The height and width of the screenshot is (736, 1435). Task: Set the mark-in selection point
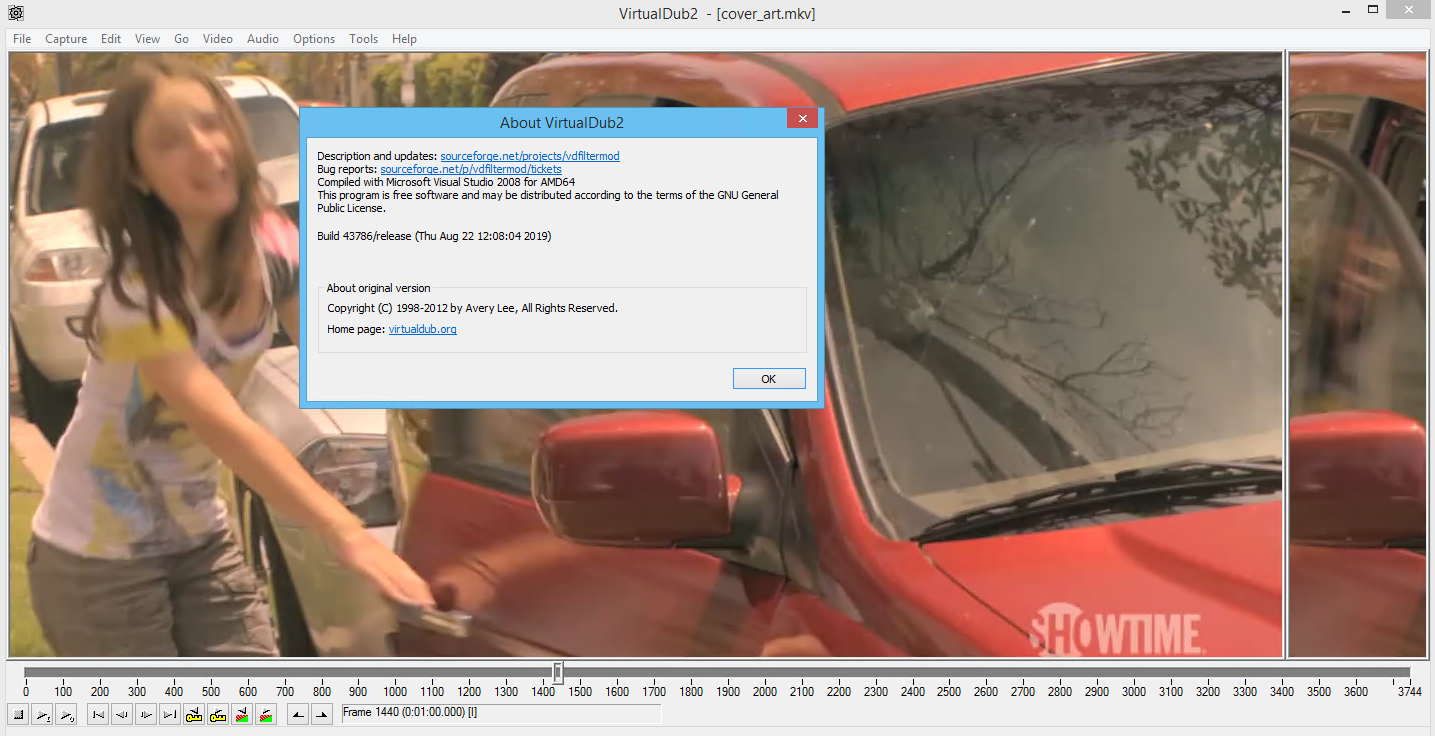pyautogui.click(x=298, y=714)
